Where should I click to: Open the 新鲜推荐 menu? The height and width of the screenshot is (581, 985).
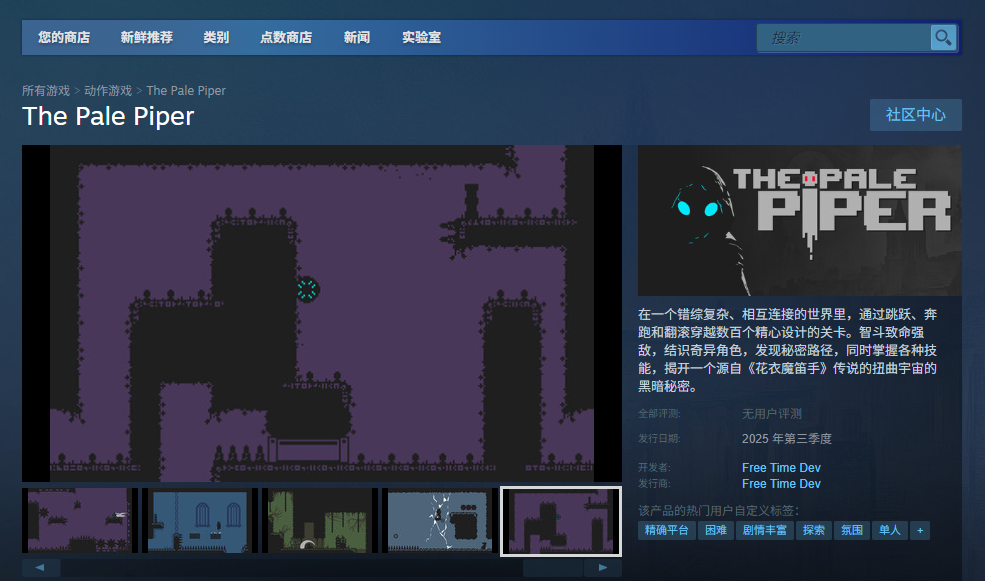pos(146,38)
